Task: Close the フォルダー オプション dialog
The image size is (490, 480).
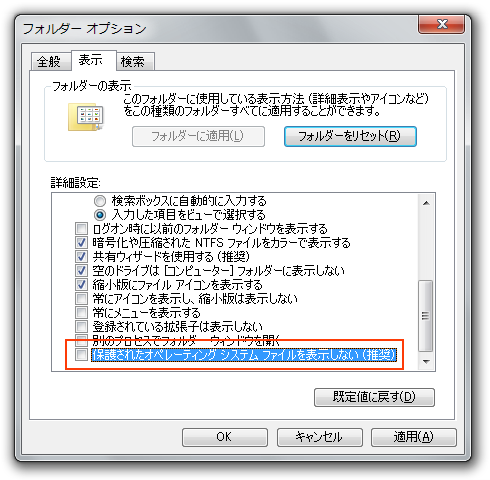Action: pos(441,24)
